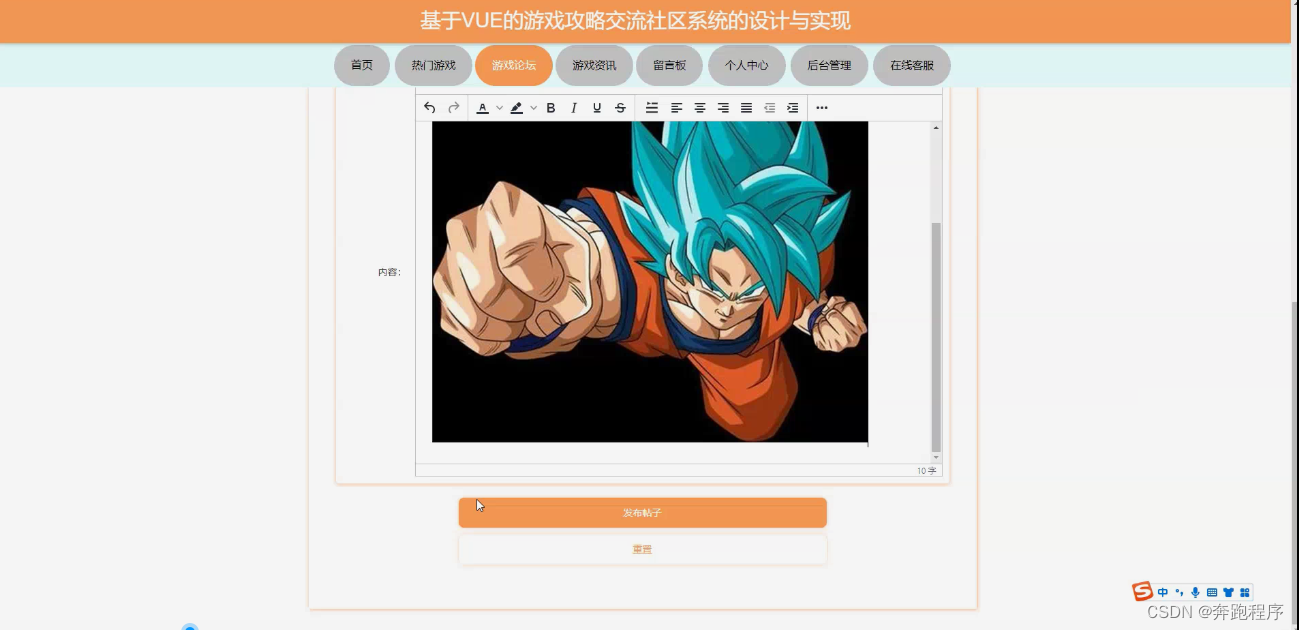Viewport: 1299px width, 630px height.
Task: Click the editor's vertical scrollbar thumb
Action: [x=936, y=337]
